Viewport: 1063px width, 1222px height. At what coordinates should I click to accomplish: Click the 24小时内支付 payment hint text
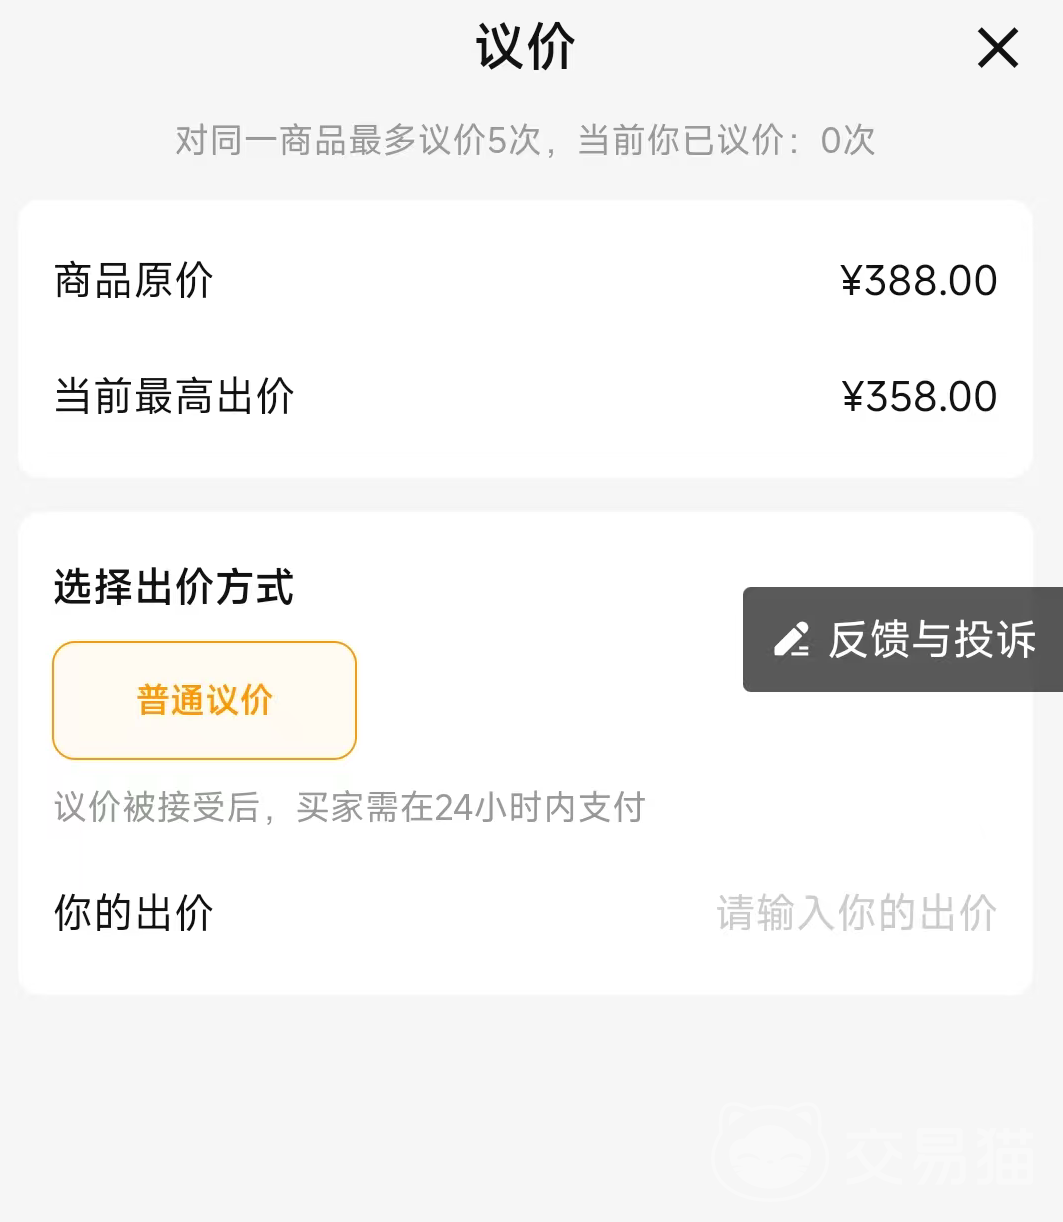tap(540, 807)
